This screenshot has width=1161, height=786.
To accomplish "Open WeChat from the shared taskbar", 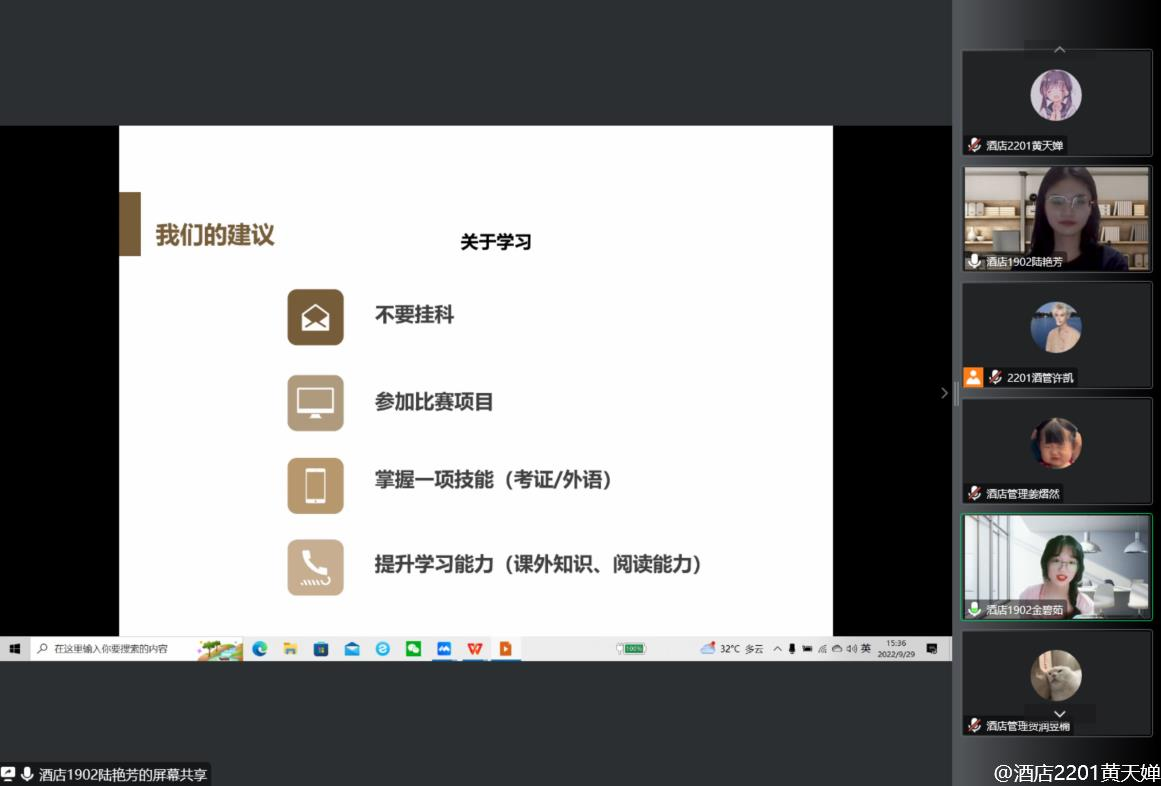I will (413, 648).
